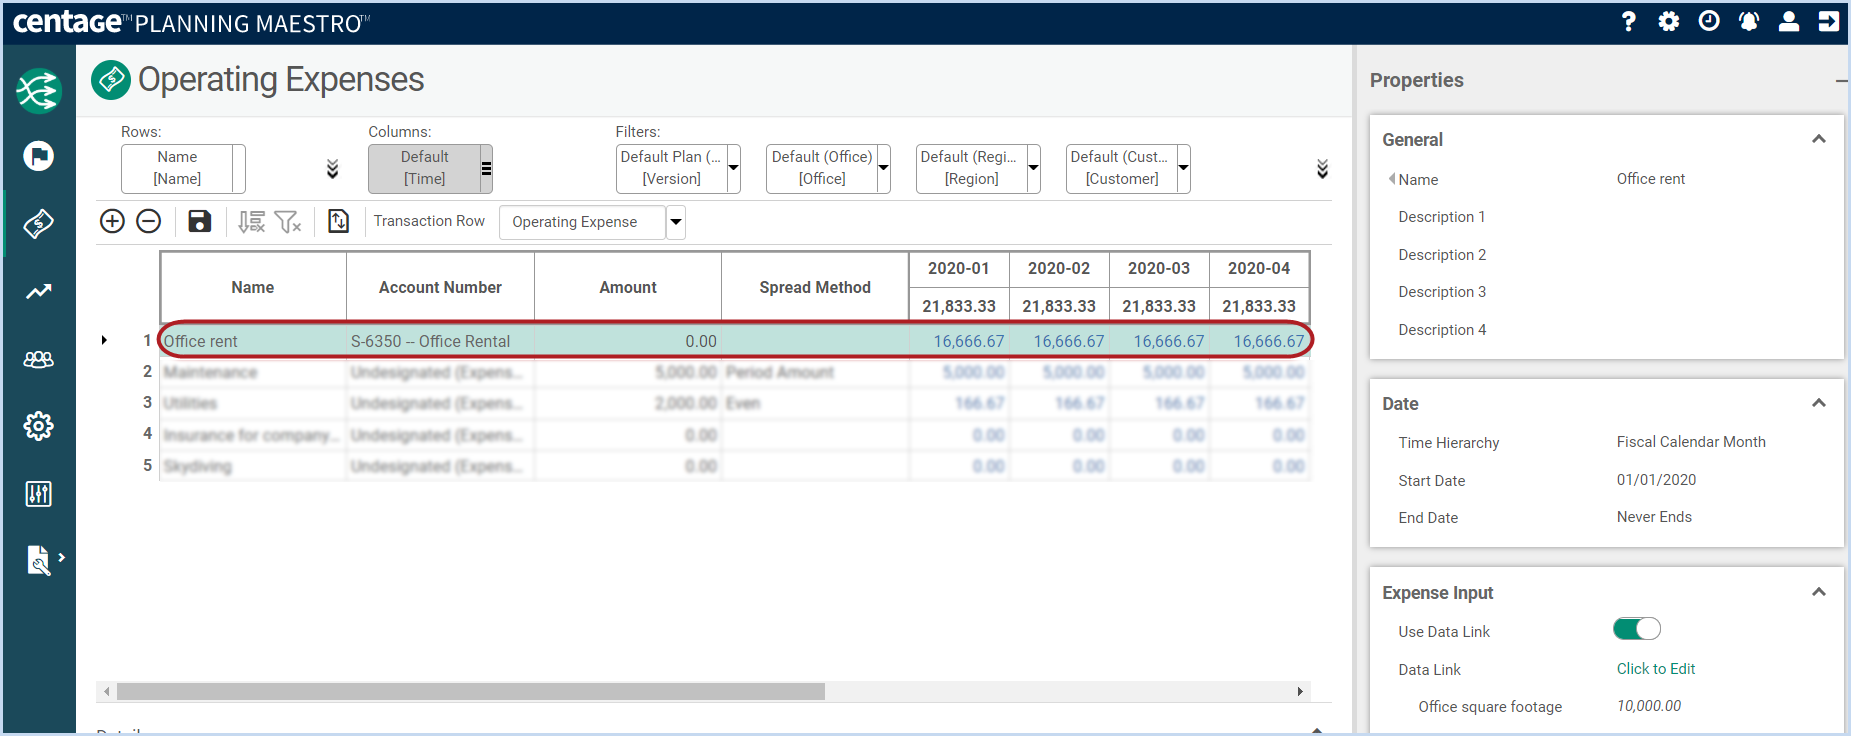The width and height of the screenshot is (1851, 736).
Task: Clear sorting with sort-x icon
Action: click(x=251, y=221)
